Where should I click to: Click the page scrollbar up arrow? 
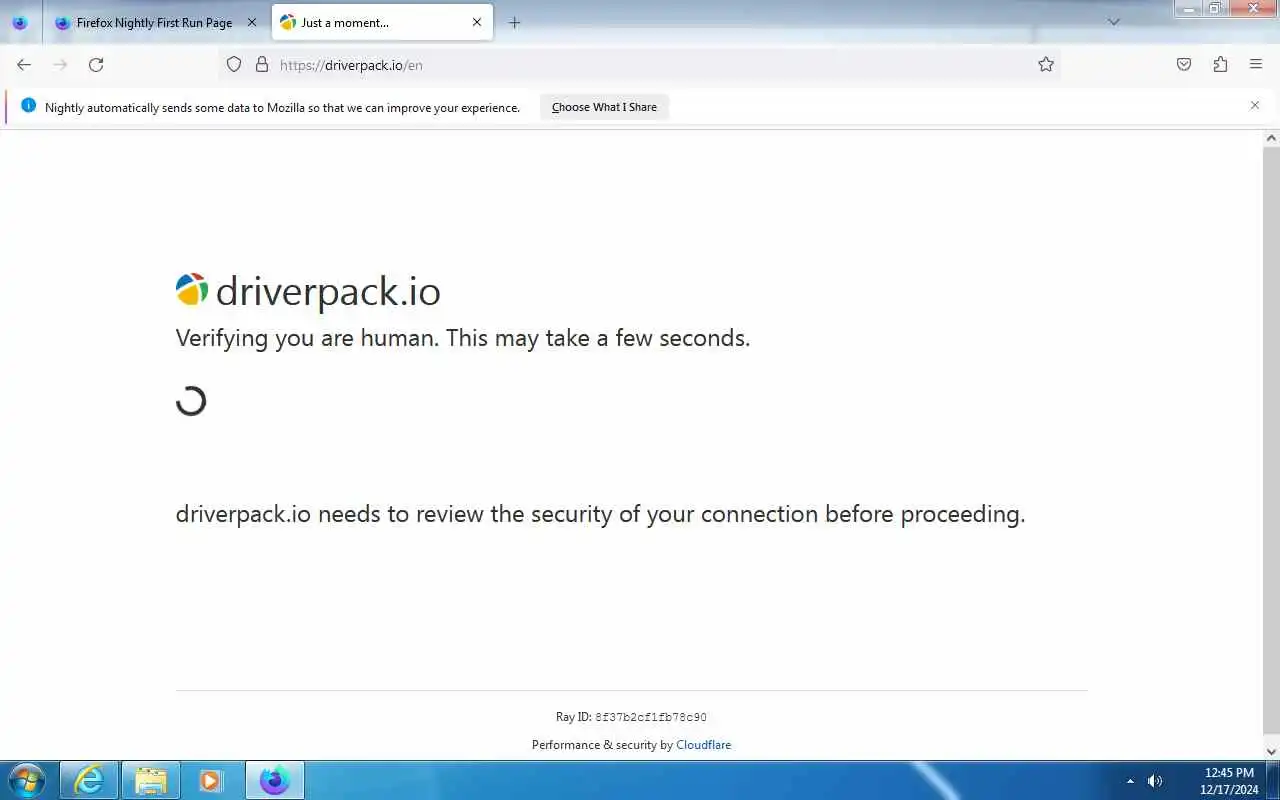tap(1271, 138)
